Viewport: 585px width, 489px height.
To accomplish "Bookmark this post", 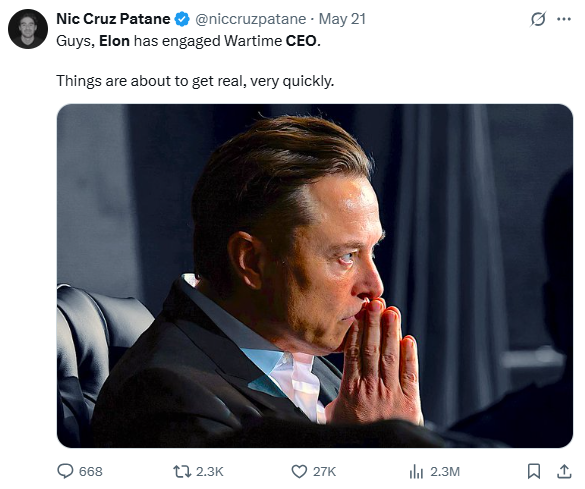I will (534, 471).
